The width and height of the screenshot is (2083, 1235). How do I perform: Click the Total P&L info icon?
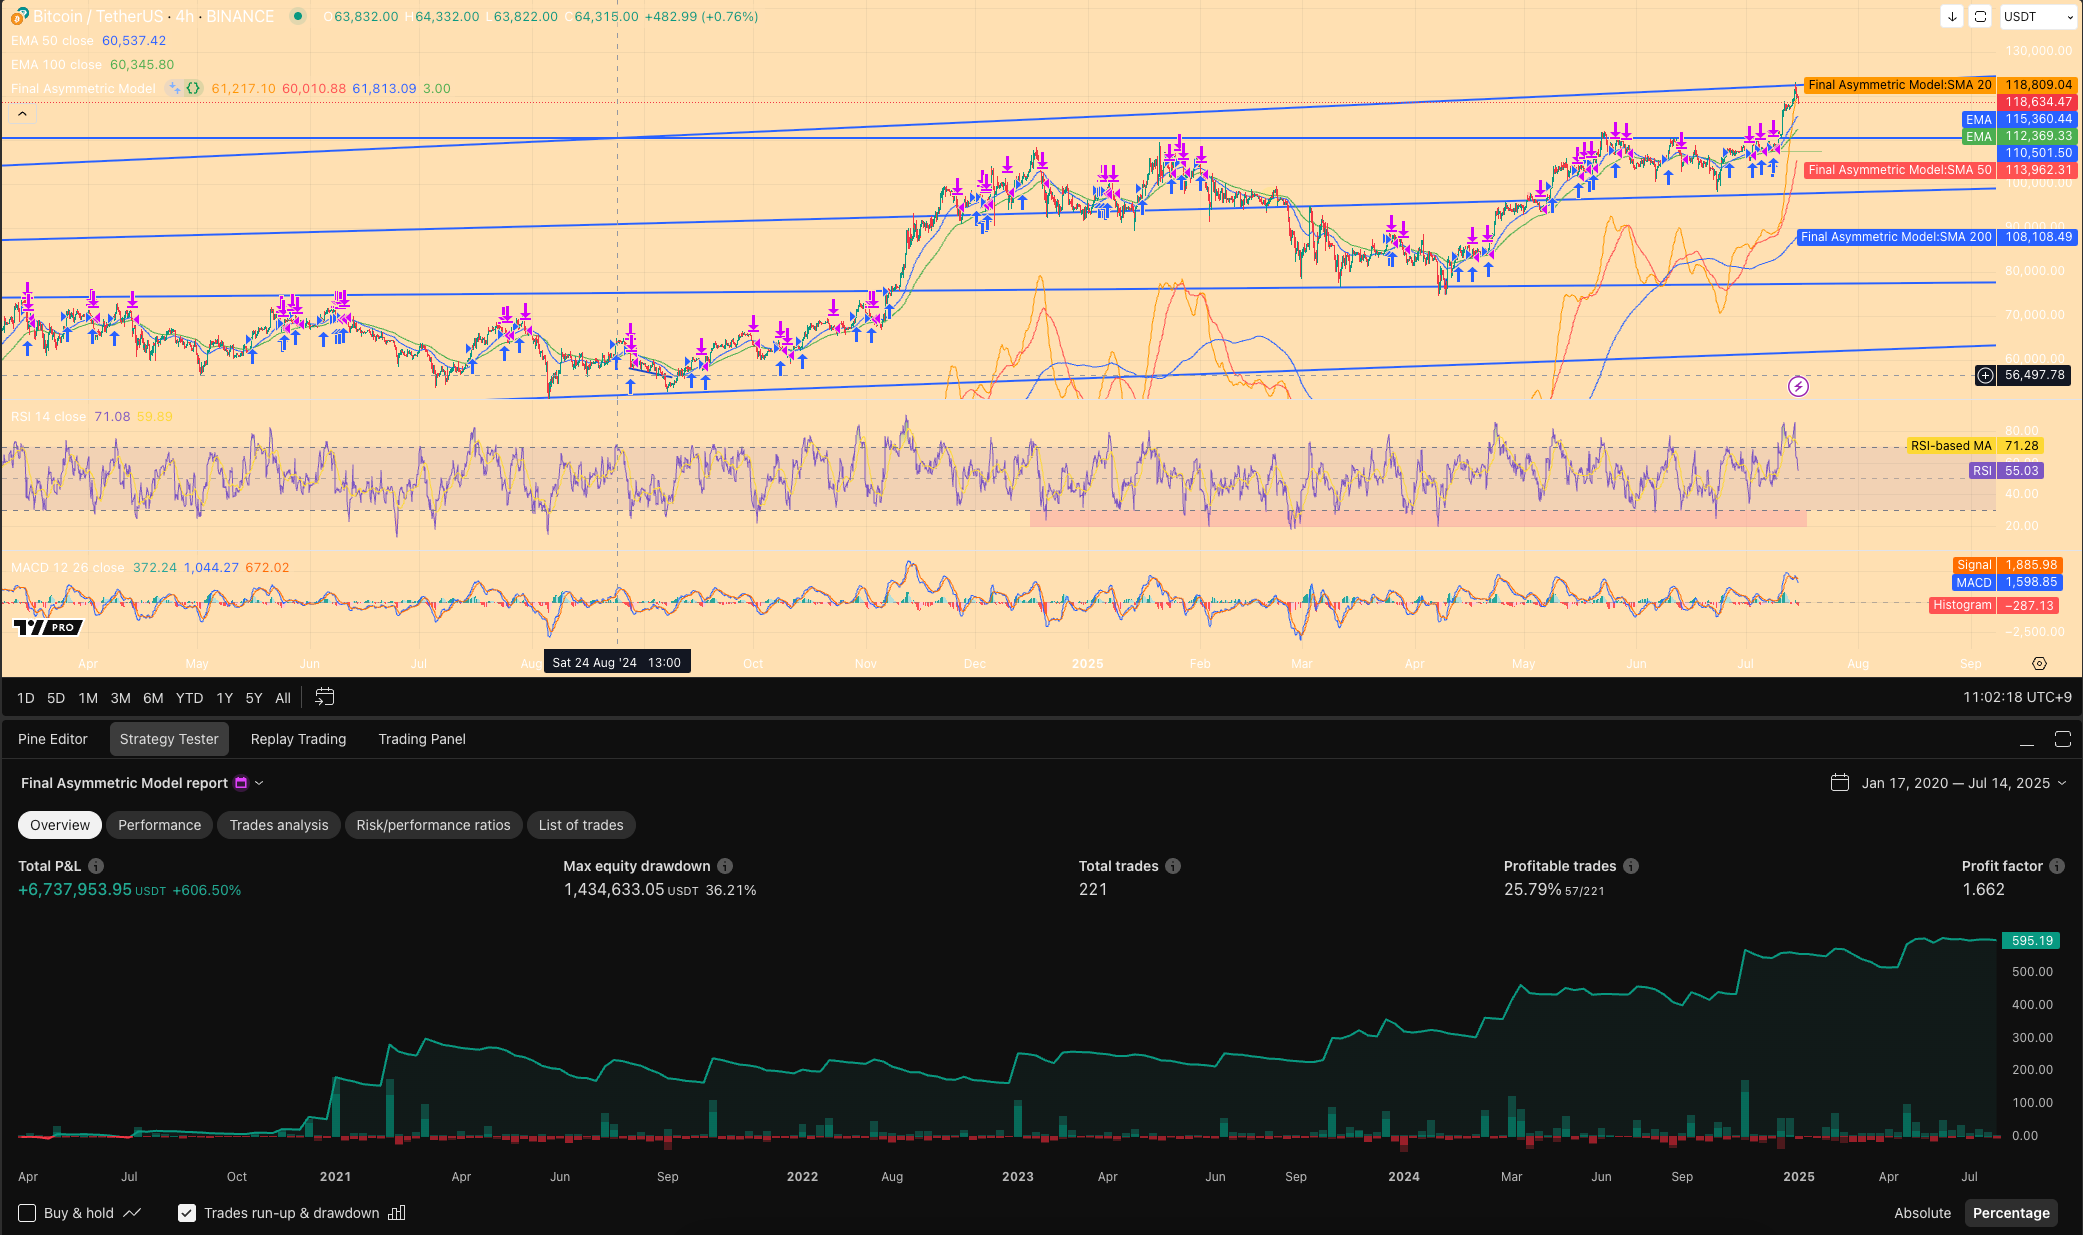click(96, 866)
